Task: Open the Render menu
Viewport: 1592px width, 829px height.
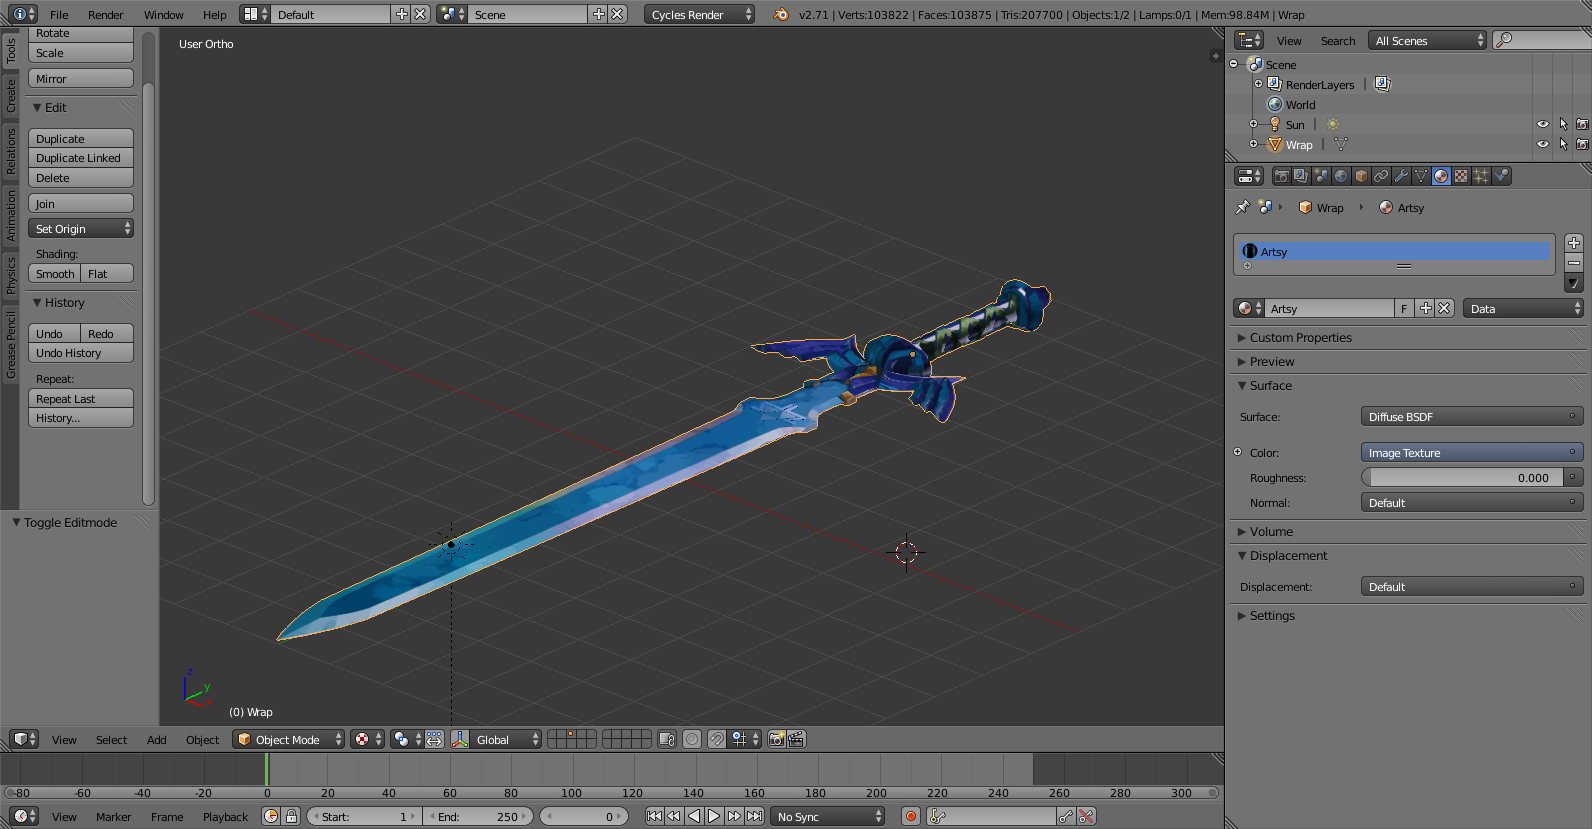Action: click(106, 15)
